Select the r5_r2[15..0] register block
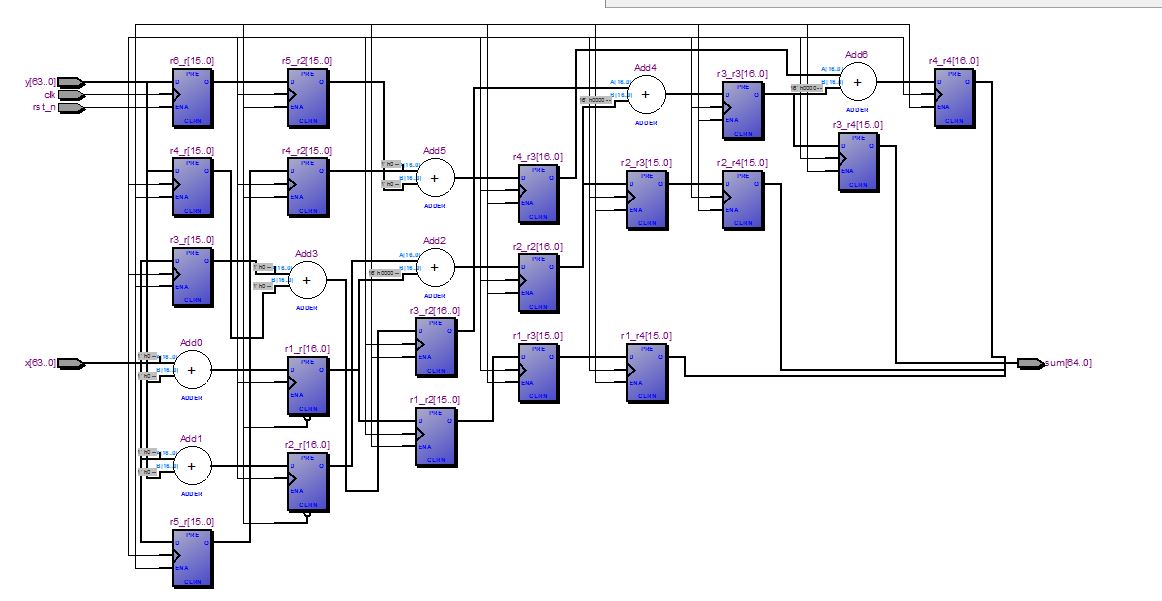 (308, 98)
